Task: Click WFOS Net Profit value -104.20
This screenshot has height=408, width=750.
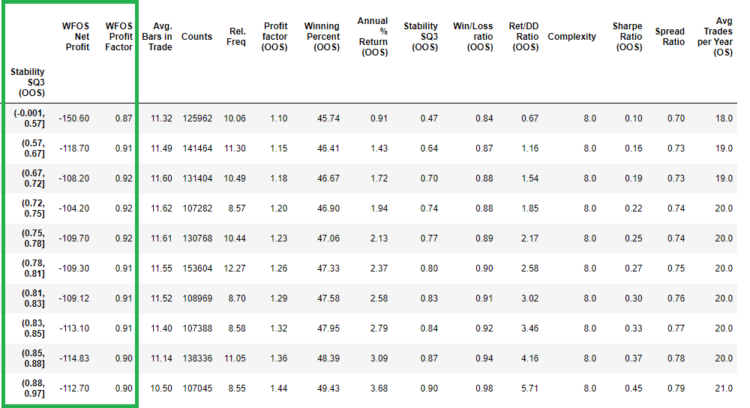Action: [74, 209]
